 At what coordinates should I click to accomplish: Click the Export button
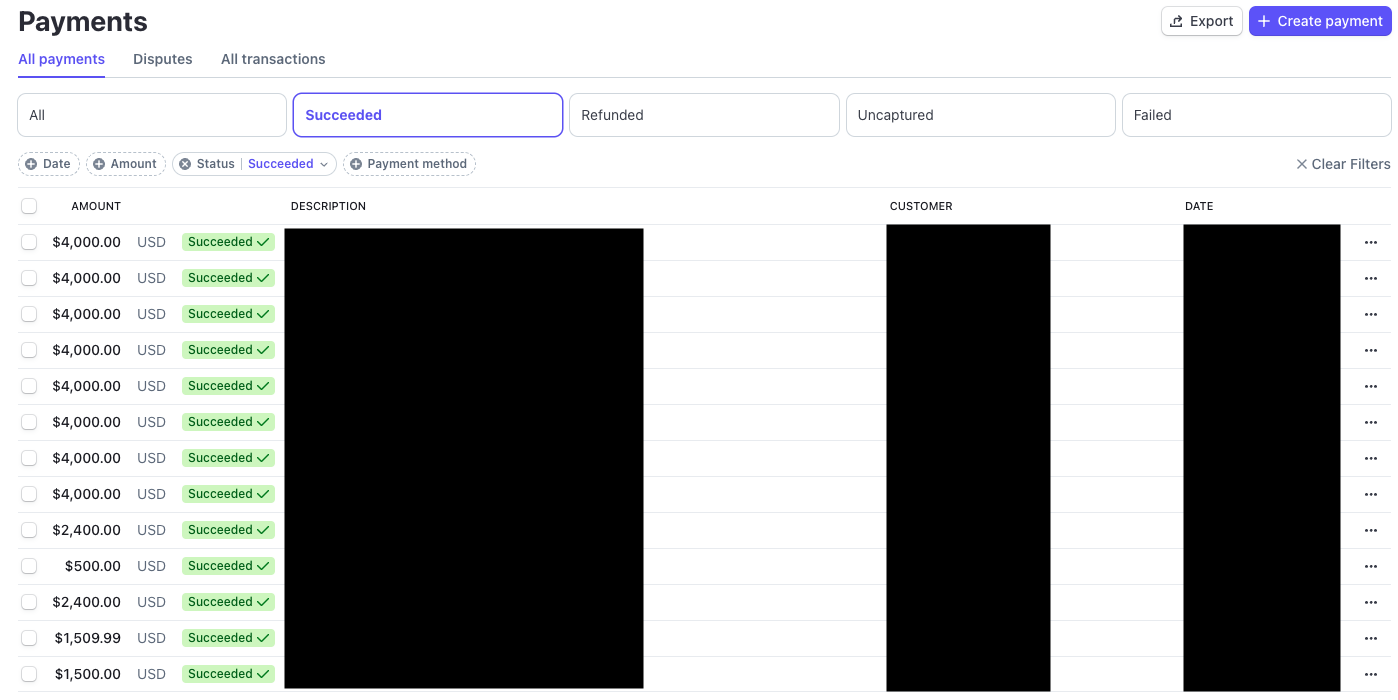pyautogui.click(x=1201, y=21)
